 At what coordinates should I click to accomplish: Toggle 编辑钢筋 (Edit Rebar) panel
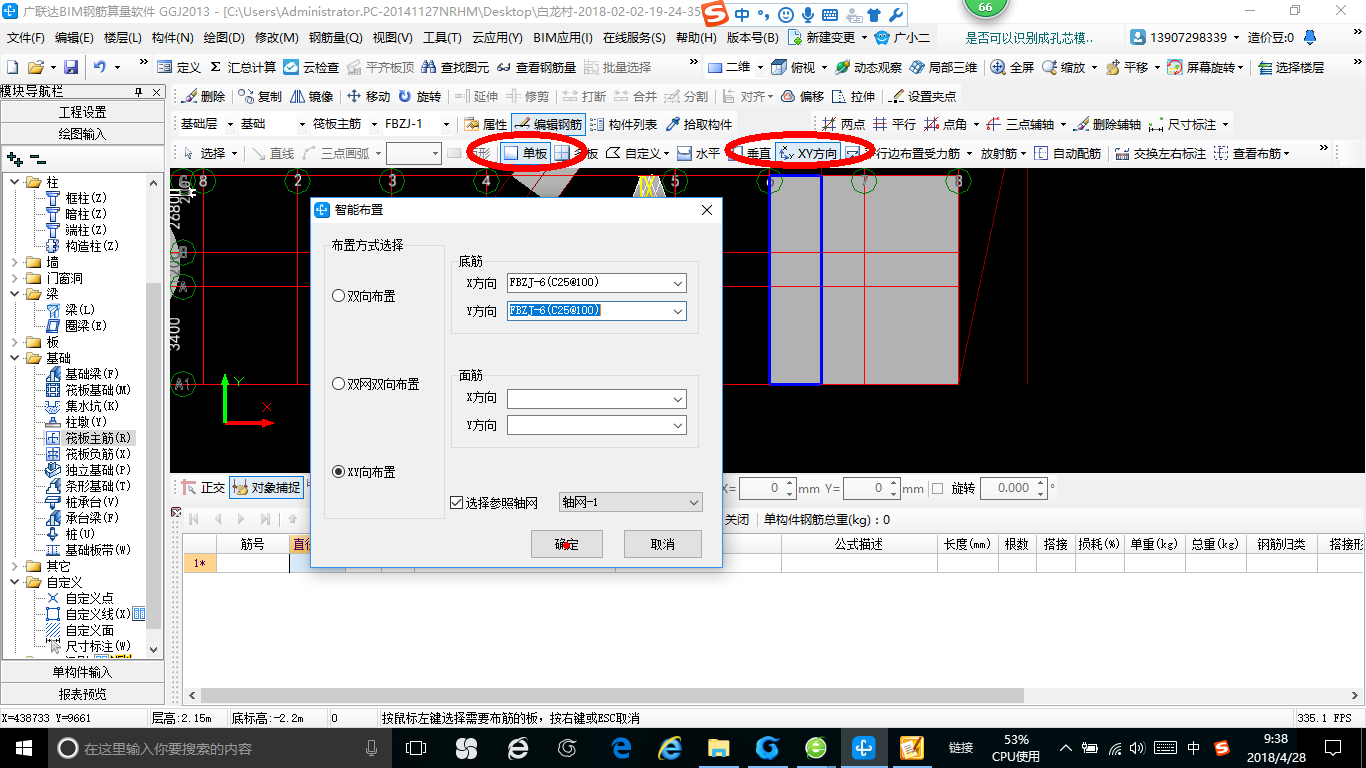coord(548,124)
